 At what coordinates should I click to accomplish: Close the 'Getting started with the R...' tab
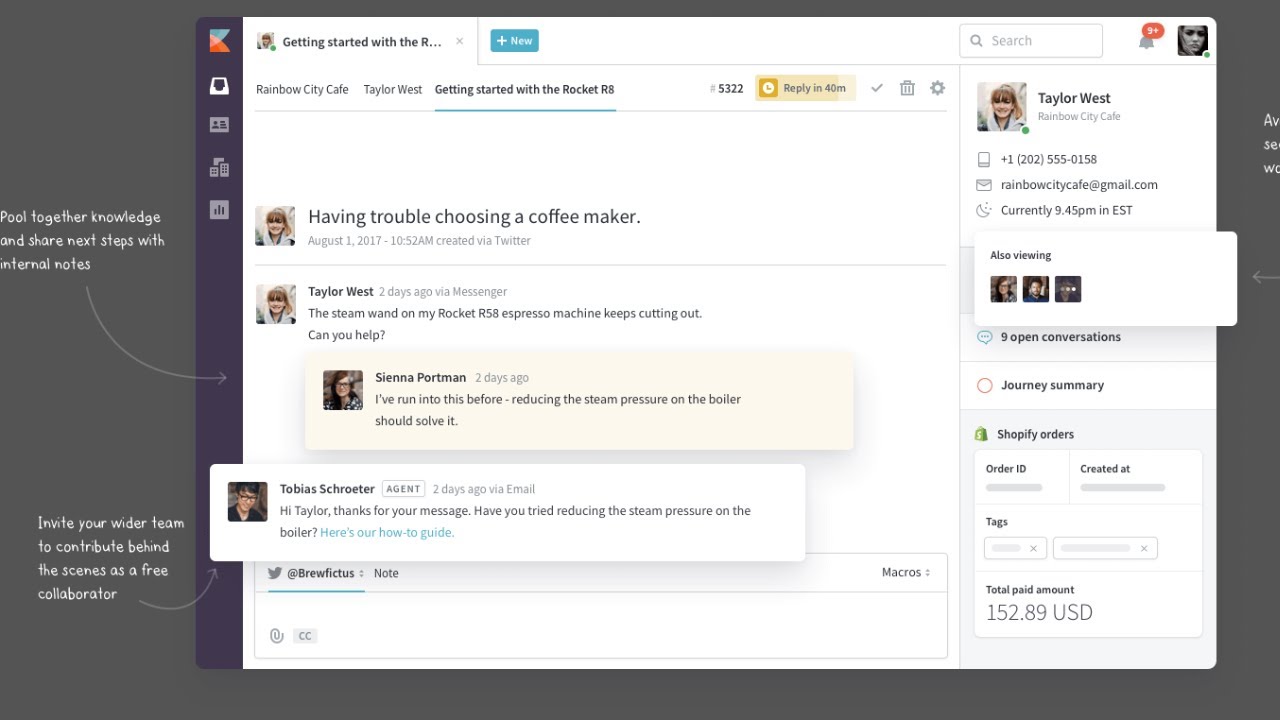pos(460,41)
